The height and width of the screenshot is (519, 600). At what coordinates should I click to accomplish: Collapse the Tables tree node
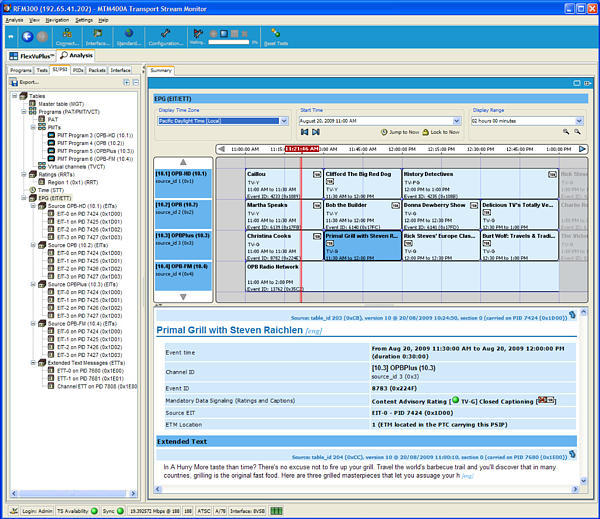click(x=13, y=96)
